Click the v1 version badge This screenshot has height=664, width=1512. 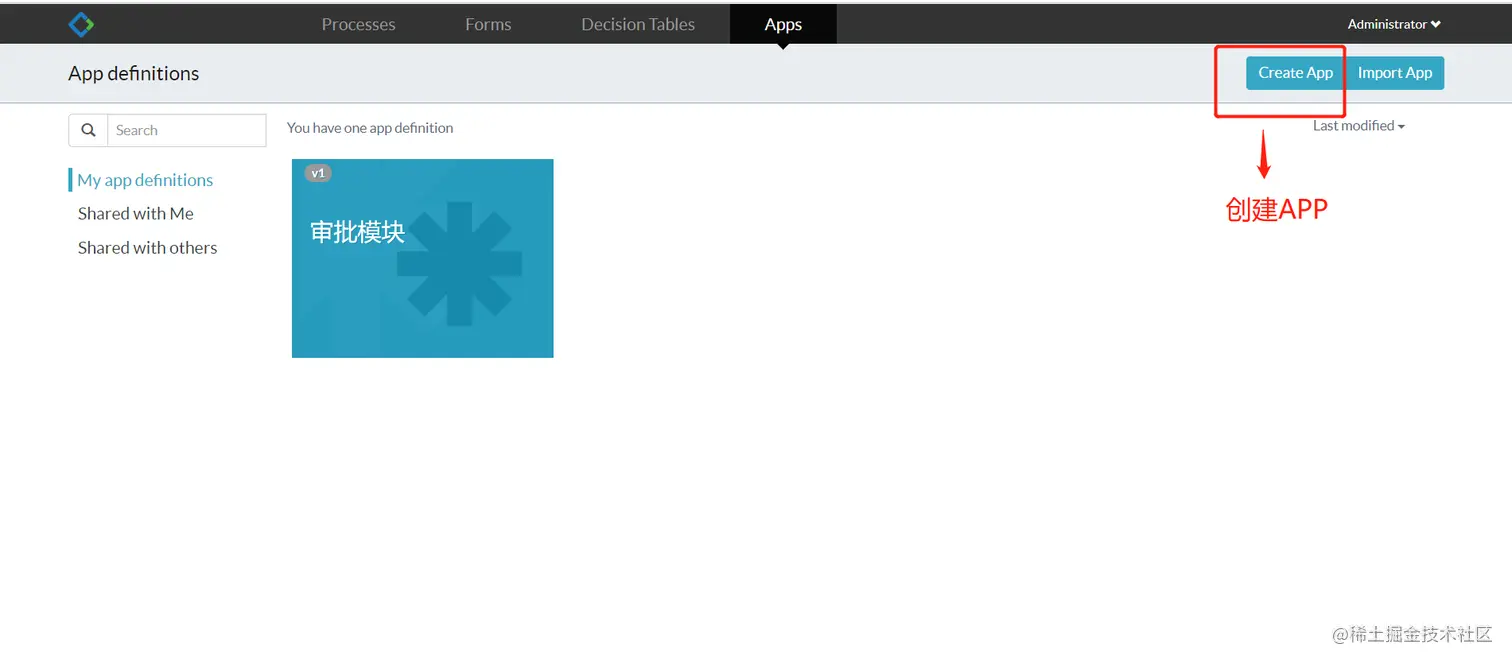coord(318,173)
